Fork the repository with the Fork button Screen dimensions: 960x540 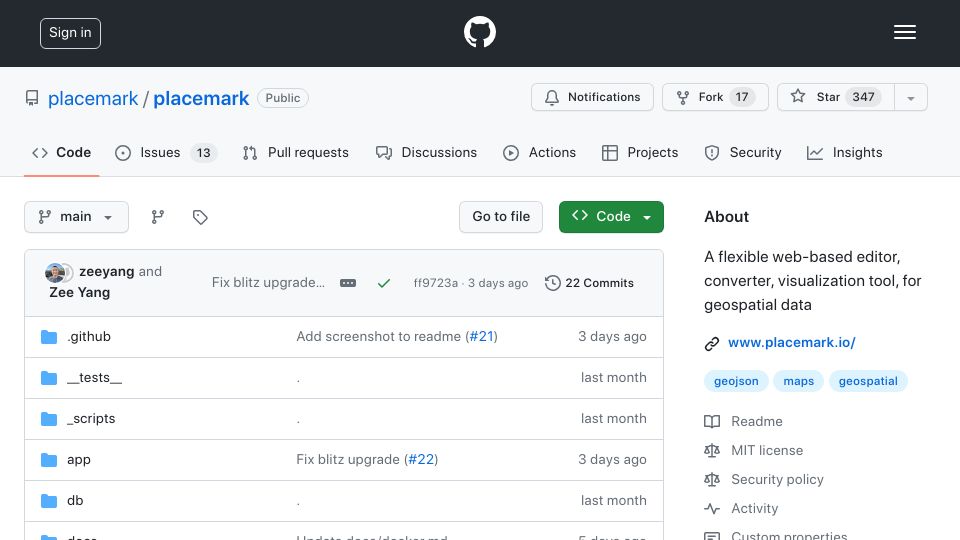(715, 97)
